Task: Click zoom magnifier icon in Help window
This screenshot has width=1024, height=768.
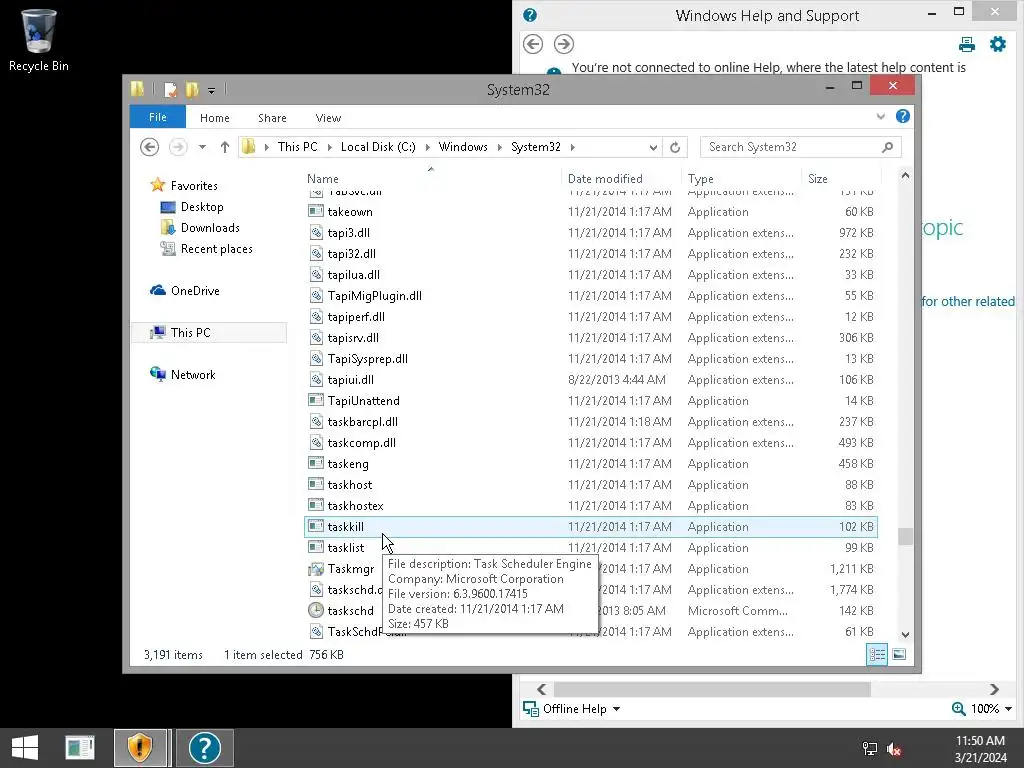Action: (958, 709)
